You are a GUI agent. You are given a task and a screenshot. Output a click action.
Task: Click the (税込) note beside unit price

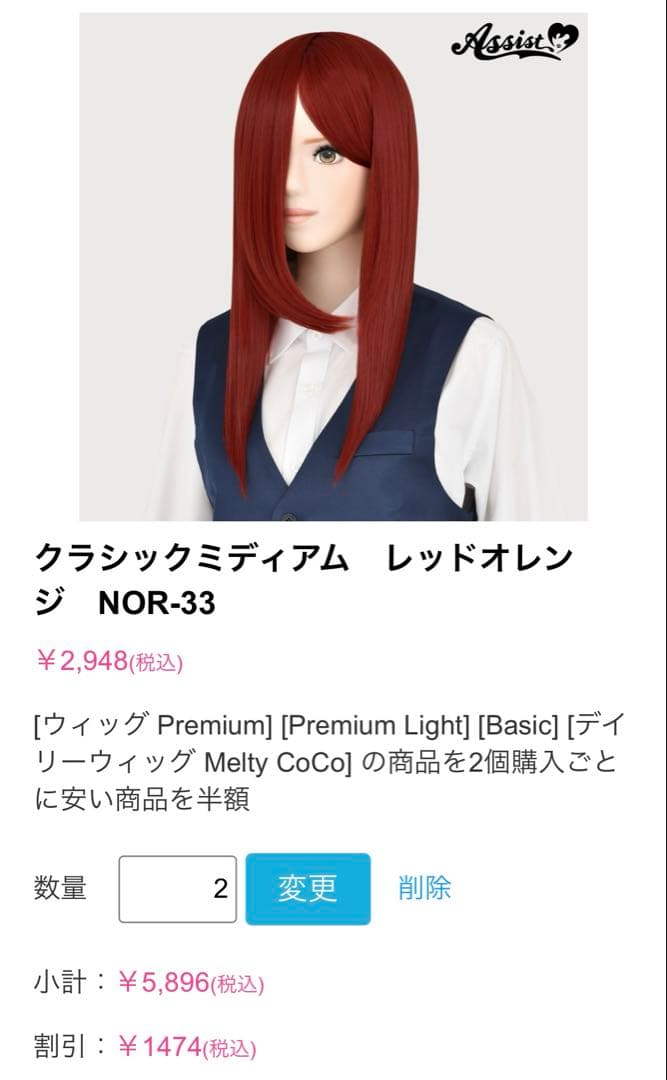(156, 663)
